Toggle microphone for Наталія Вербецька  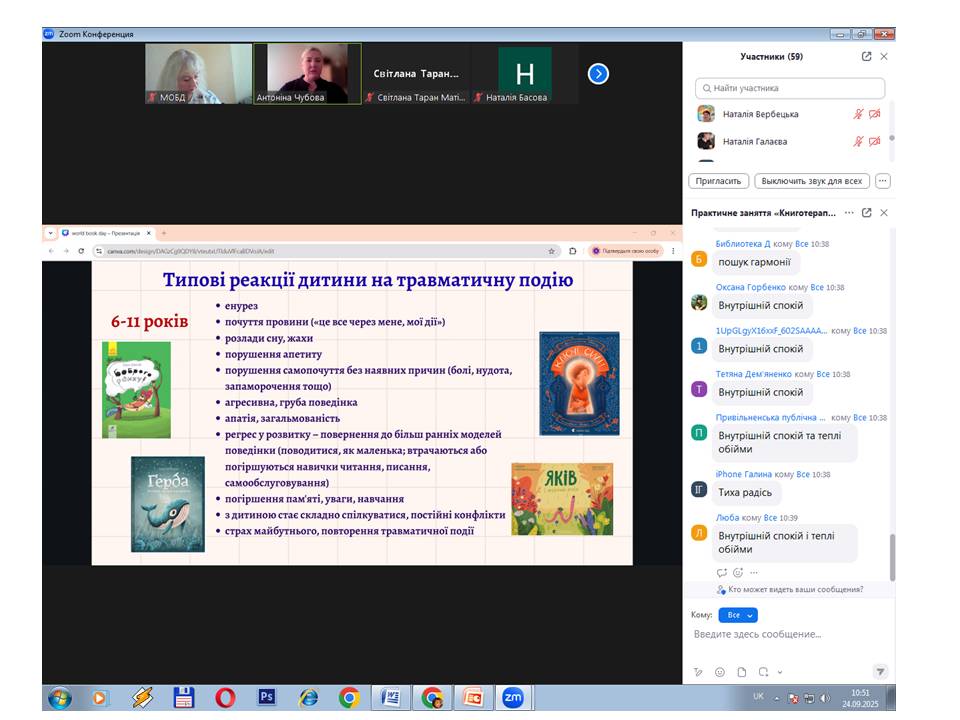click(858, 114)
